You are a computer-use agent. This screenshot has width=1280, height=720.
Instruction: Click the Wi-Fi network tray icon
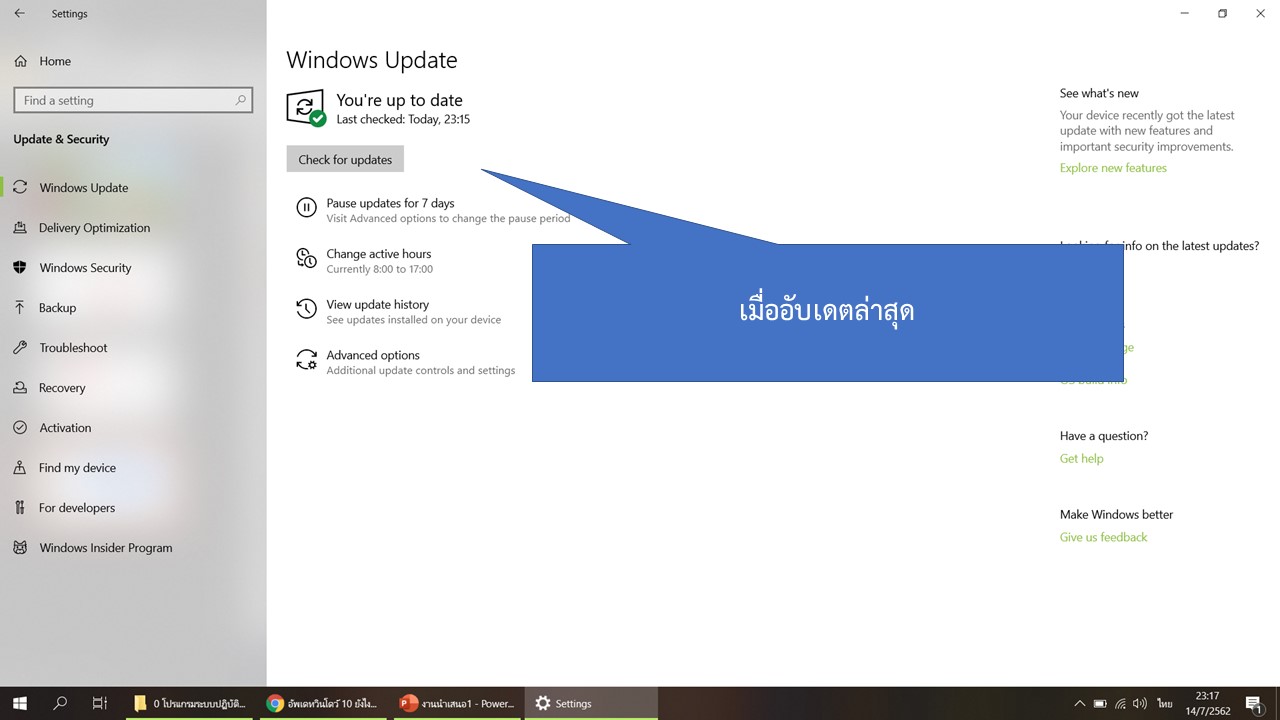click(x=1121, y=703)
